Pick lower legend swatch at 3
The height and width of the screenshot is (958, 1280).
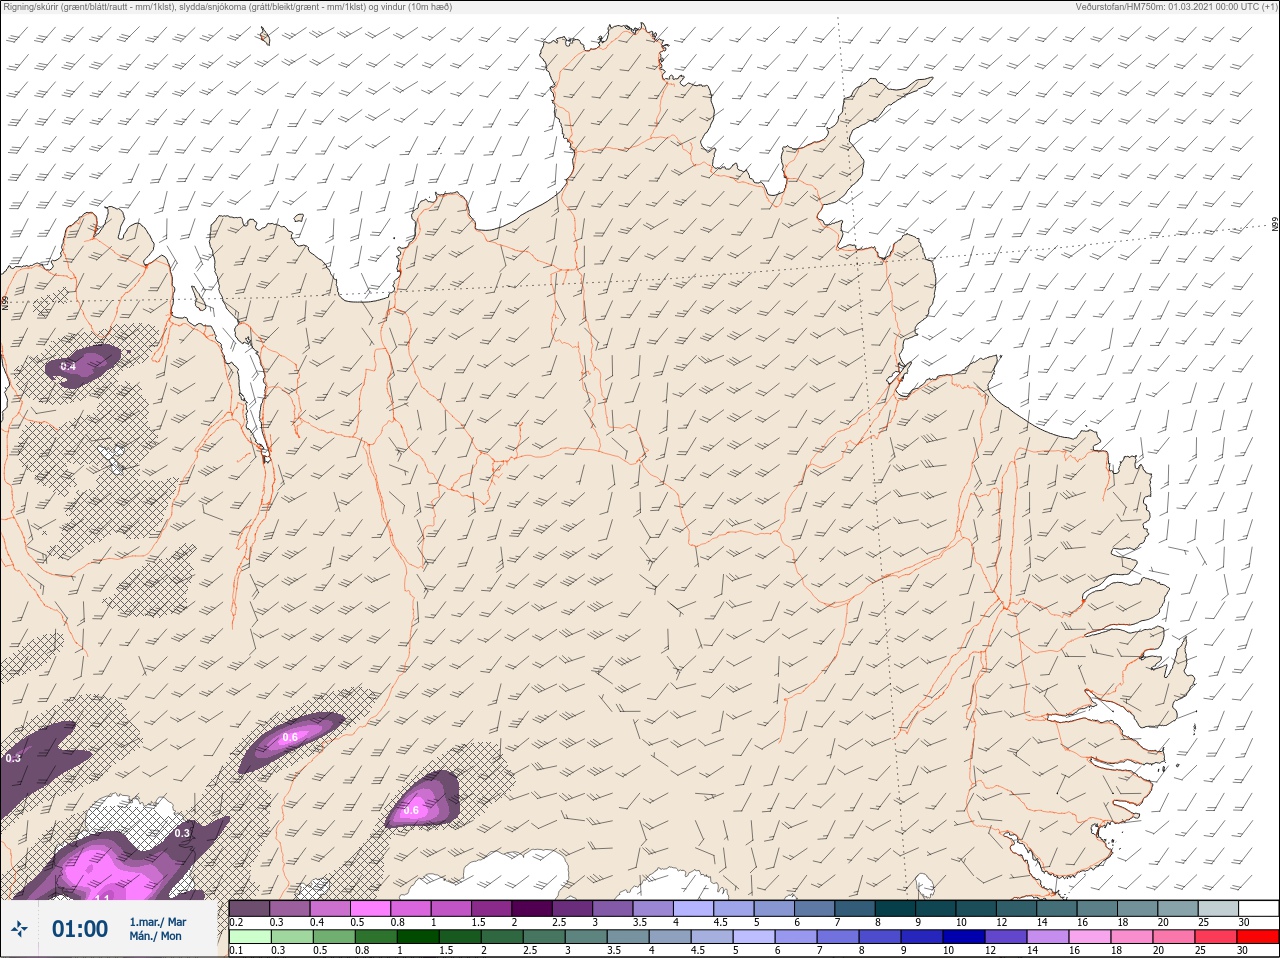pos(586,936)
